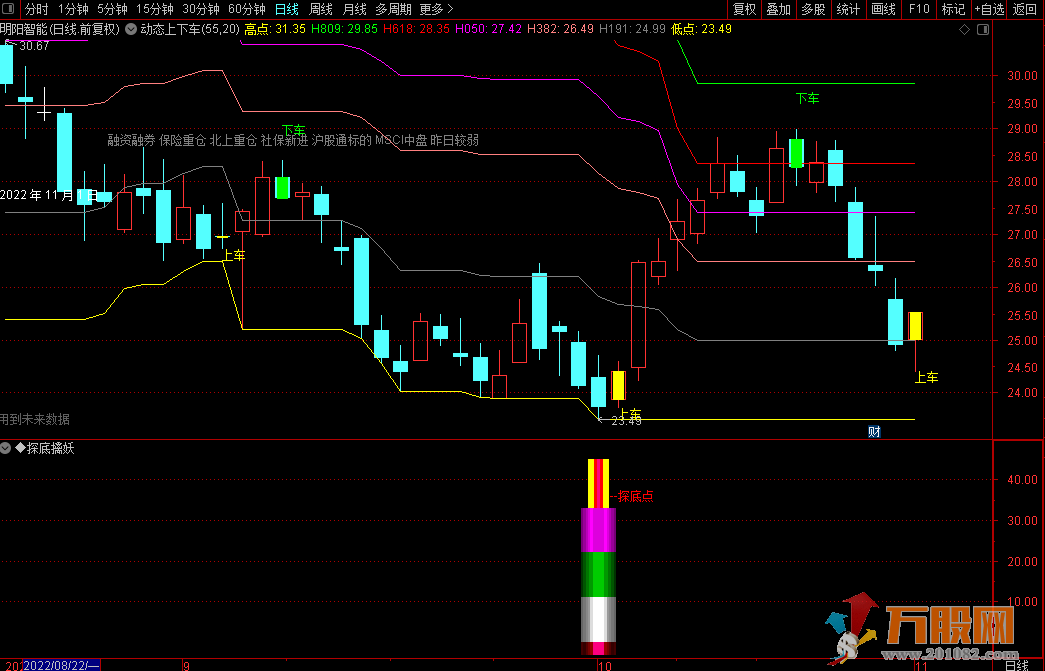Click the 复权 adjustment button
The height and width of the screenshot is (671, 1045).
[x=744, y=9]
